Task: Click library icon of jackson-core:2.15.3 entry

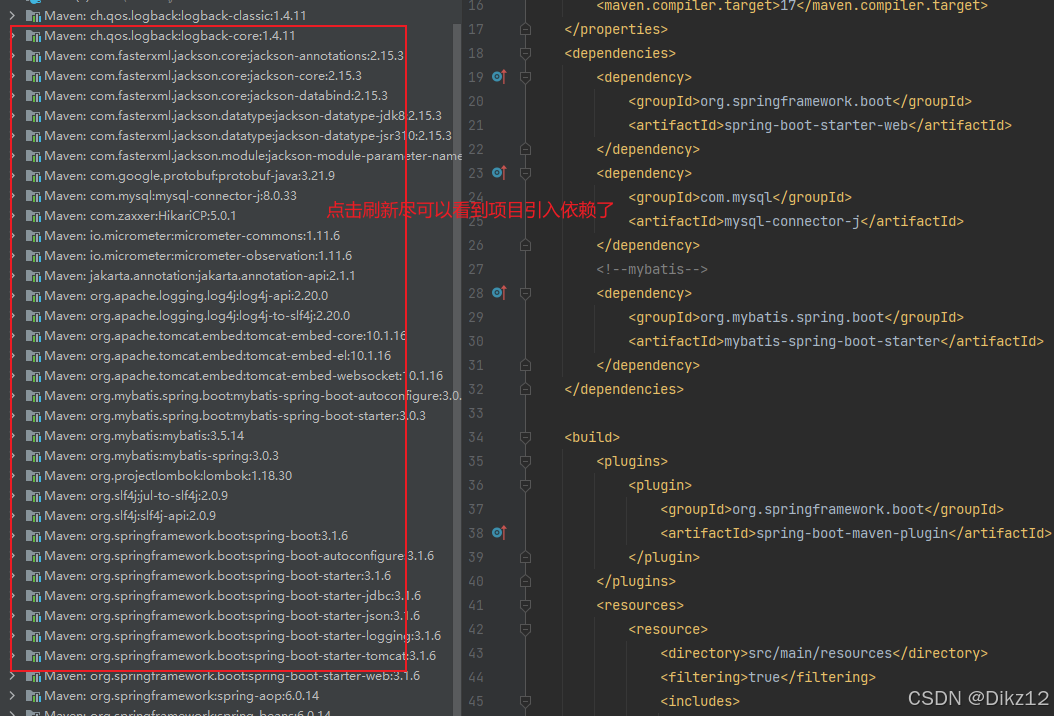Action: click(x=33, y=76)
